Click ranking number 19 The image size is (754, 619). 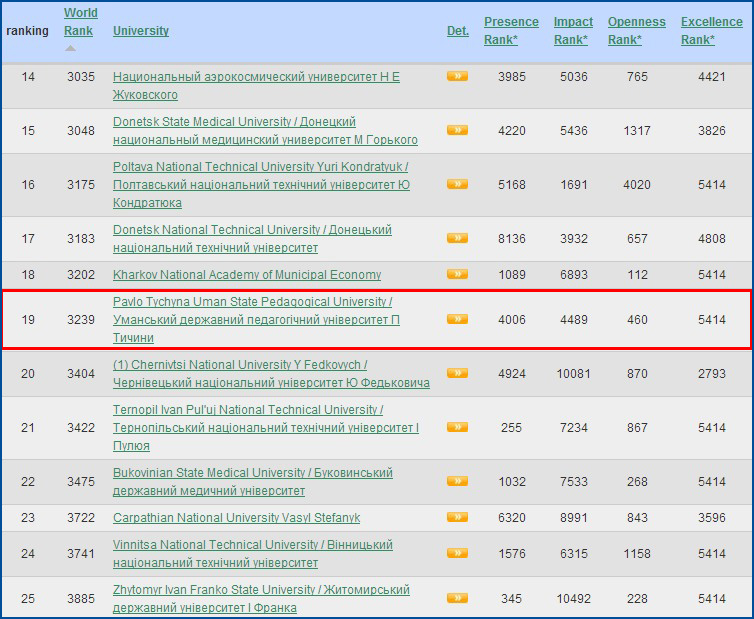coord(28,319)
